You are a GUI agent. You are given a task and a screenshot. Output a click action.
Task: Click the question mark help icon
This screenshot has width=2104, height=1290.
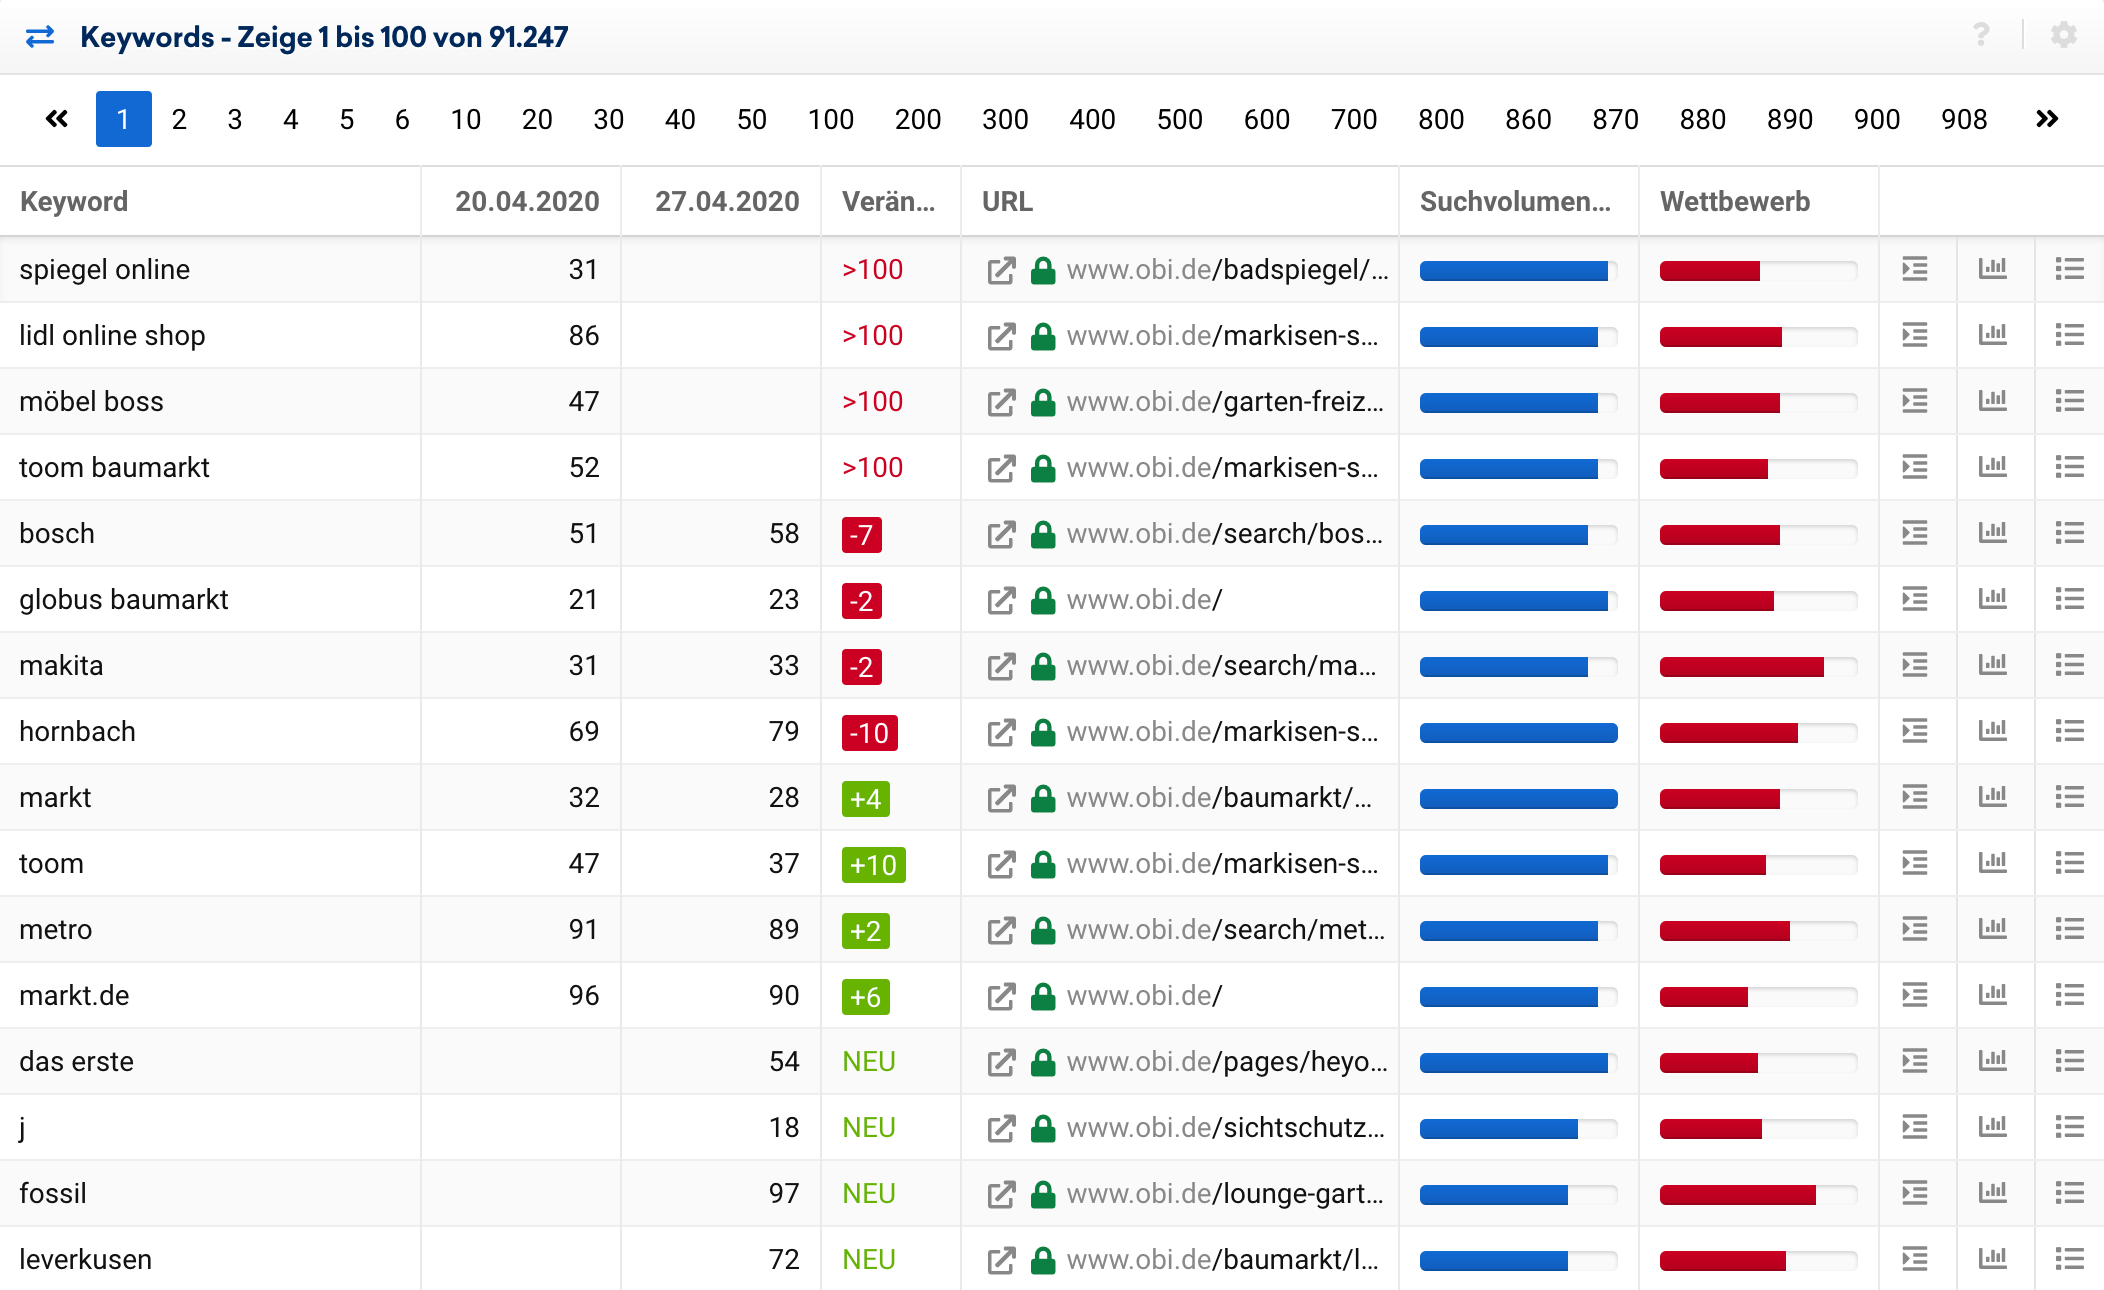pyautogui.click(x=1981, y=35)
